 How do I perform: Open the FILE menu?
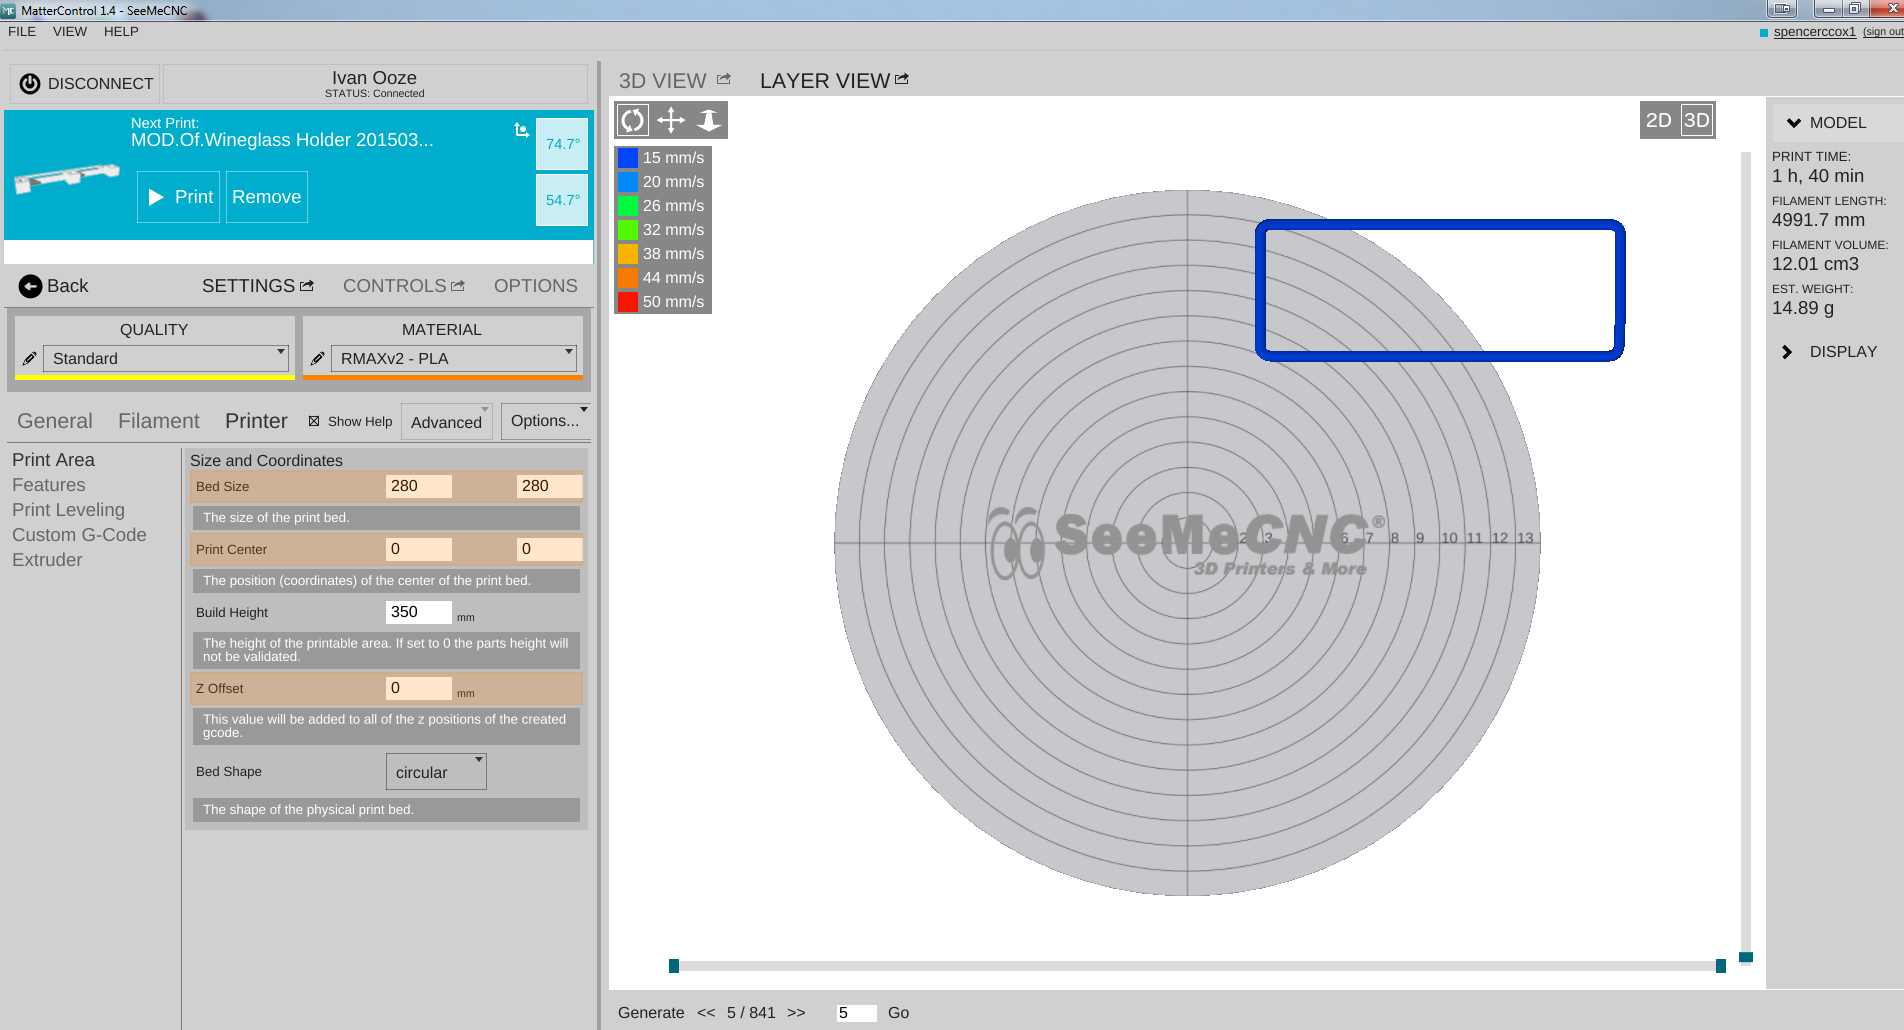click(x=22, y=32)
